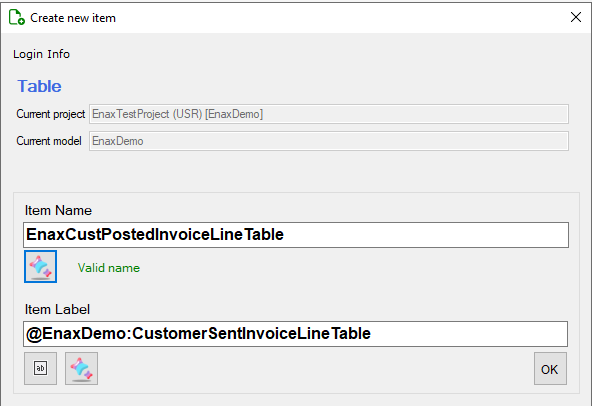The image size is (592, 406).
Task: Click the 'Current project' label text
Action: coord(51,114)
